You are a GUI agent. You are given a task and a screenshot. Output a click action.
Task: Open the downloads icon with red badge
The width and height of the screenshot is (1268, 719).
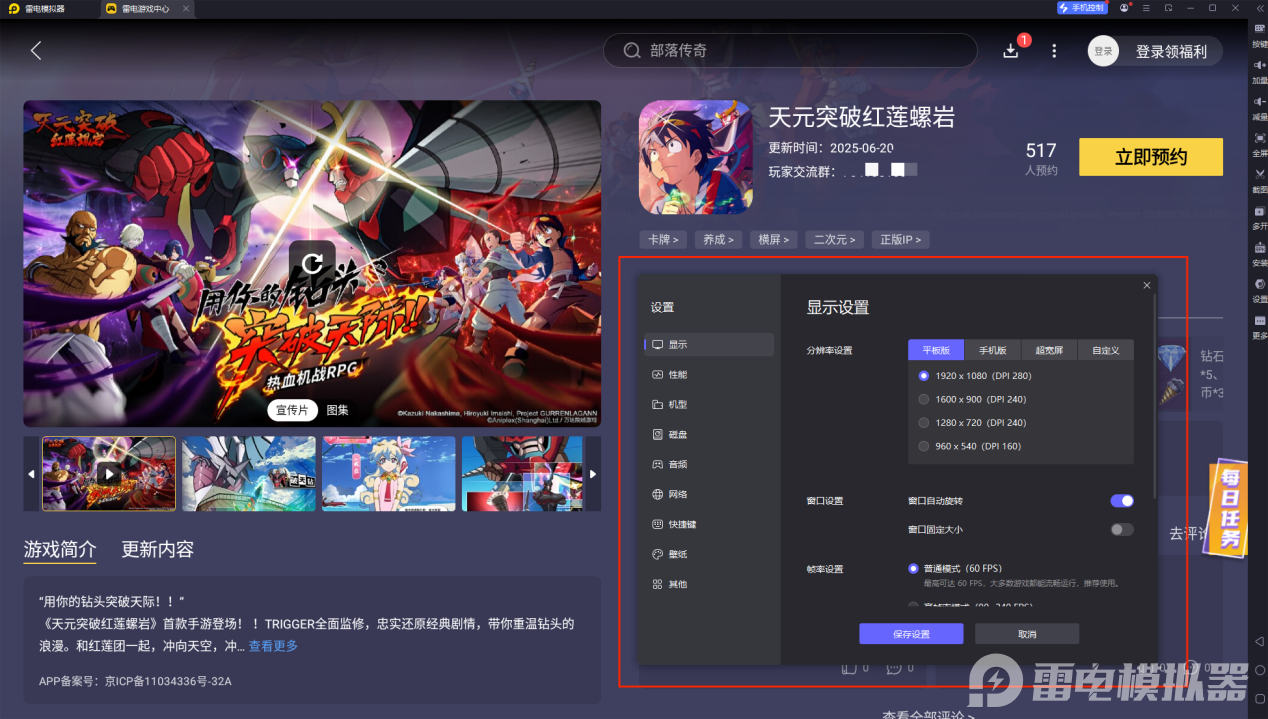tap(1012, 50)
